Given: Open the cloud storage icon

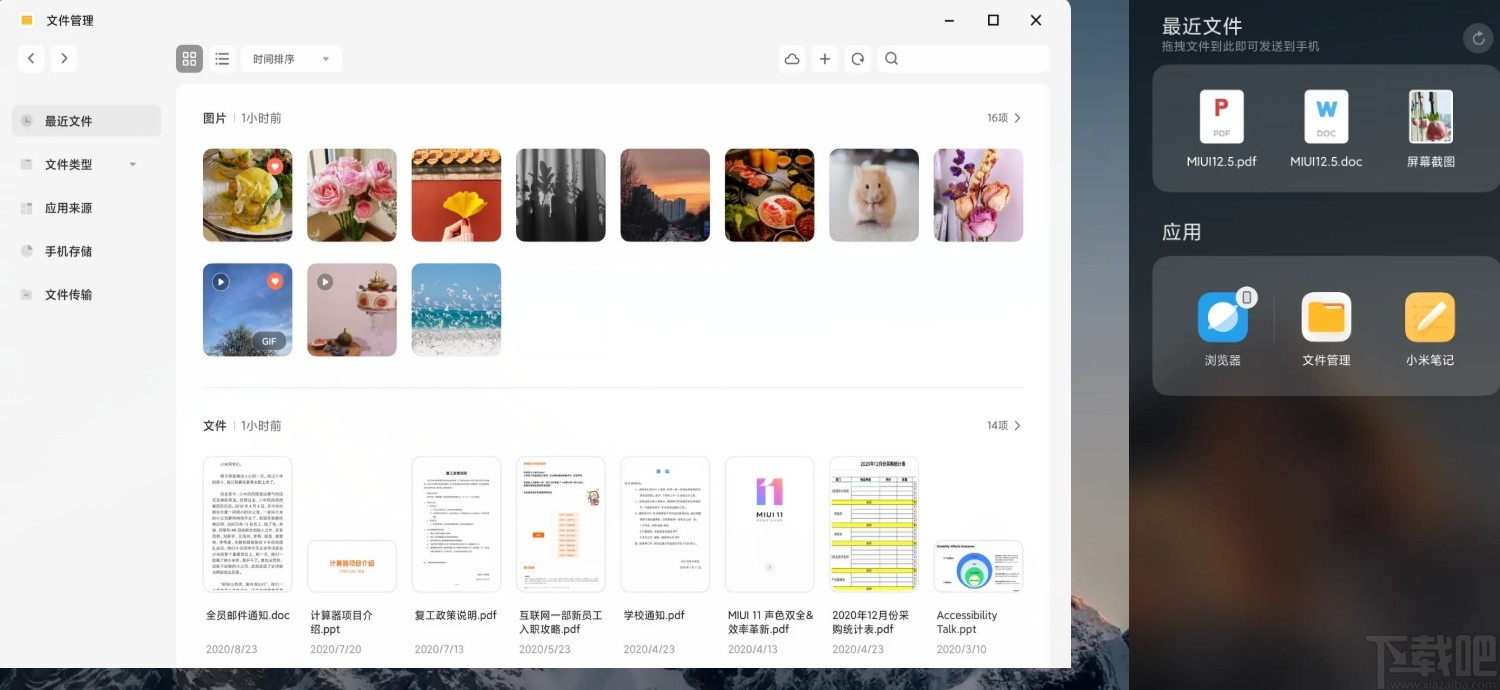Looking at the screenshot, I should pyautogui.click(x=791, y=58).
